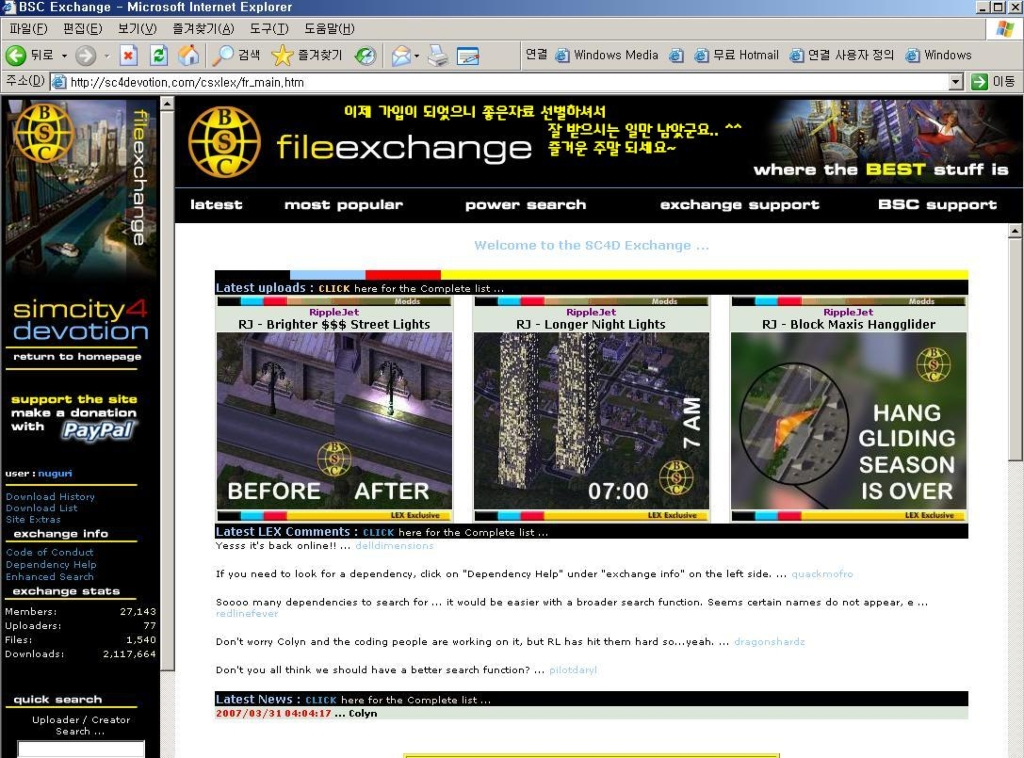The image size is (1024, 758).
Task: Open the exchange support tab
Action: pos(739,204)
